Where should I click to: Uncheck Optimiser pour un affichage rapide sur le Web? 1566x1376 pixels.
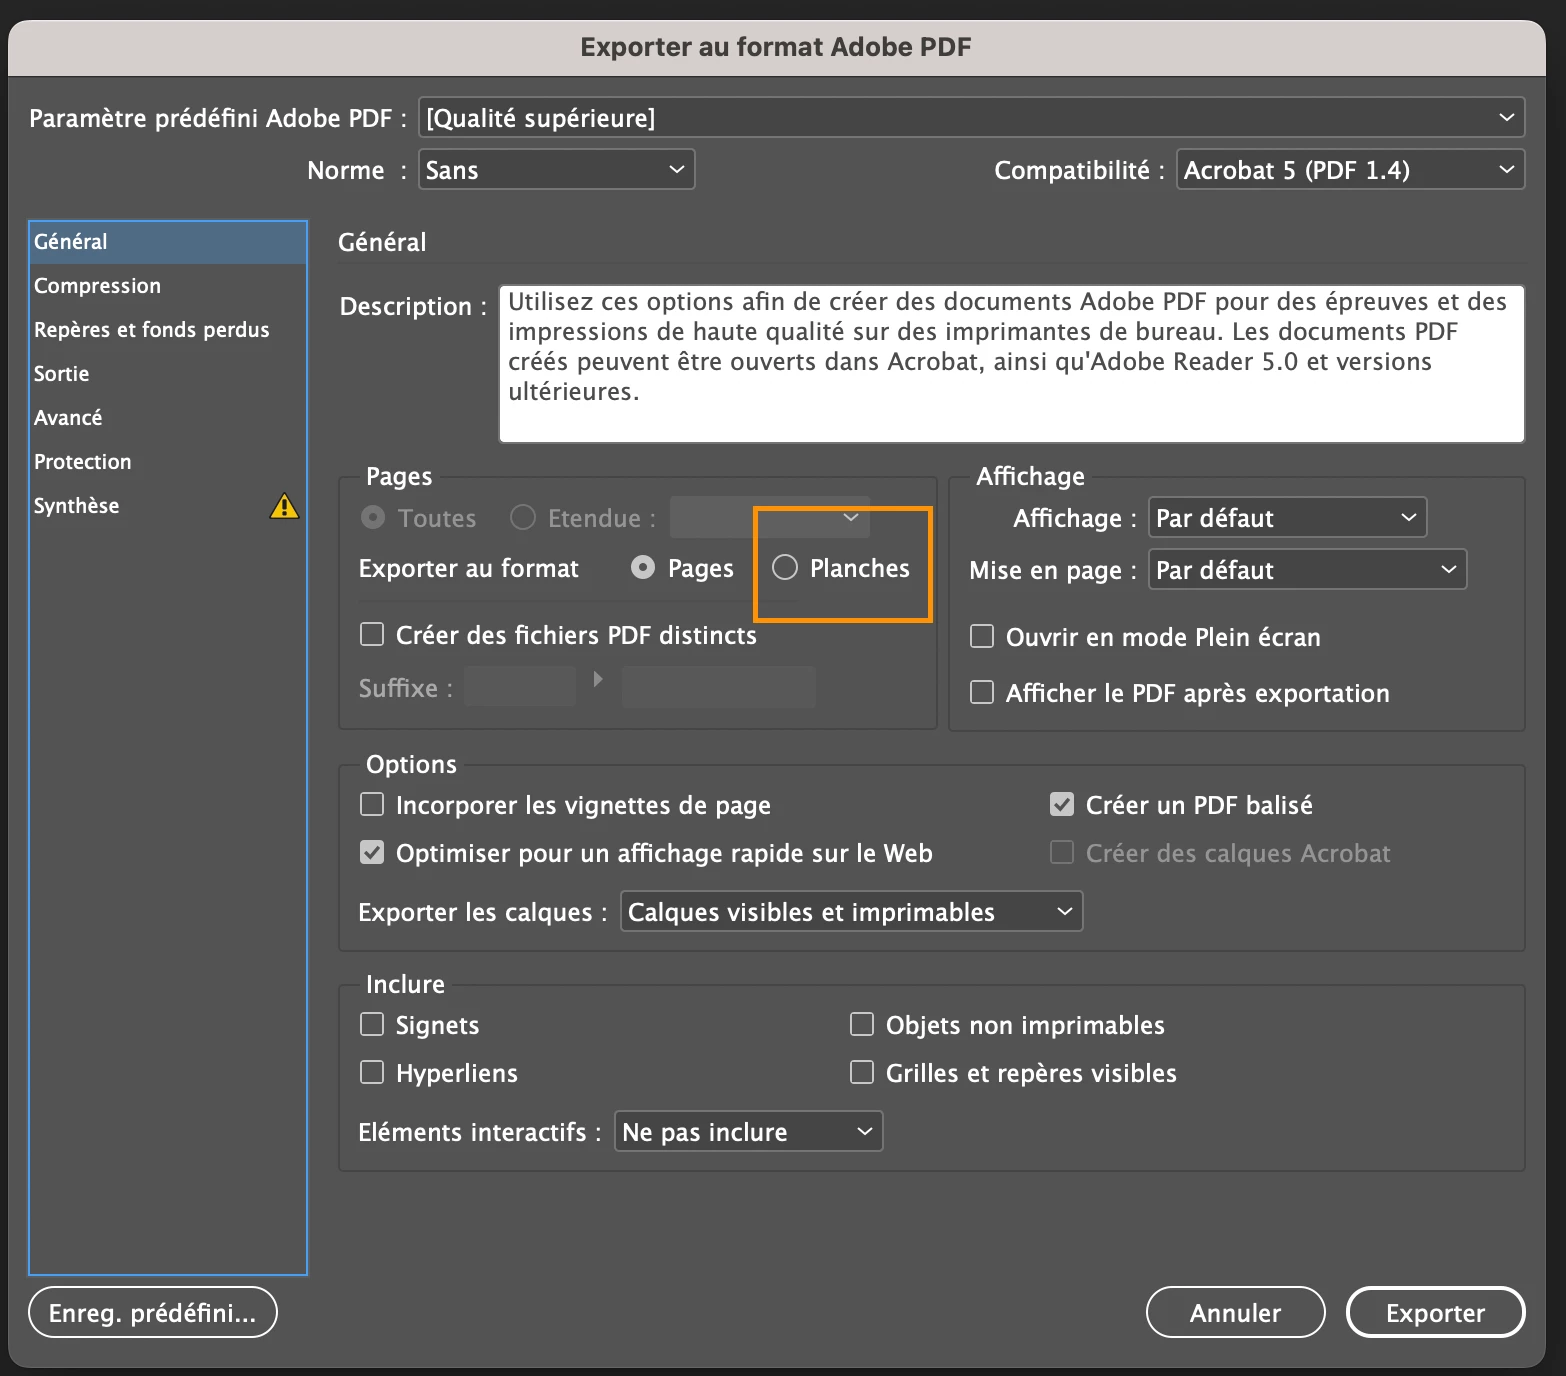pyautogui.click(x=372, y=853)
